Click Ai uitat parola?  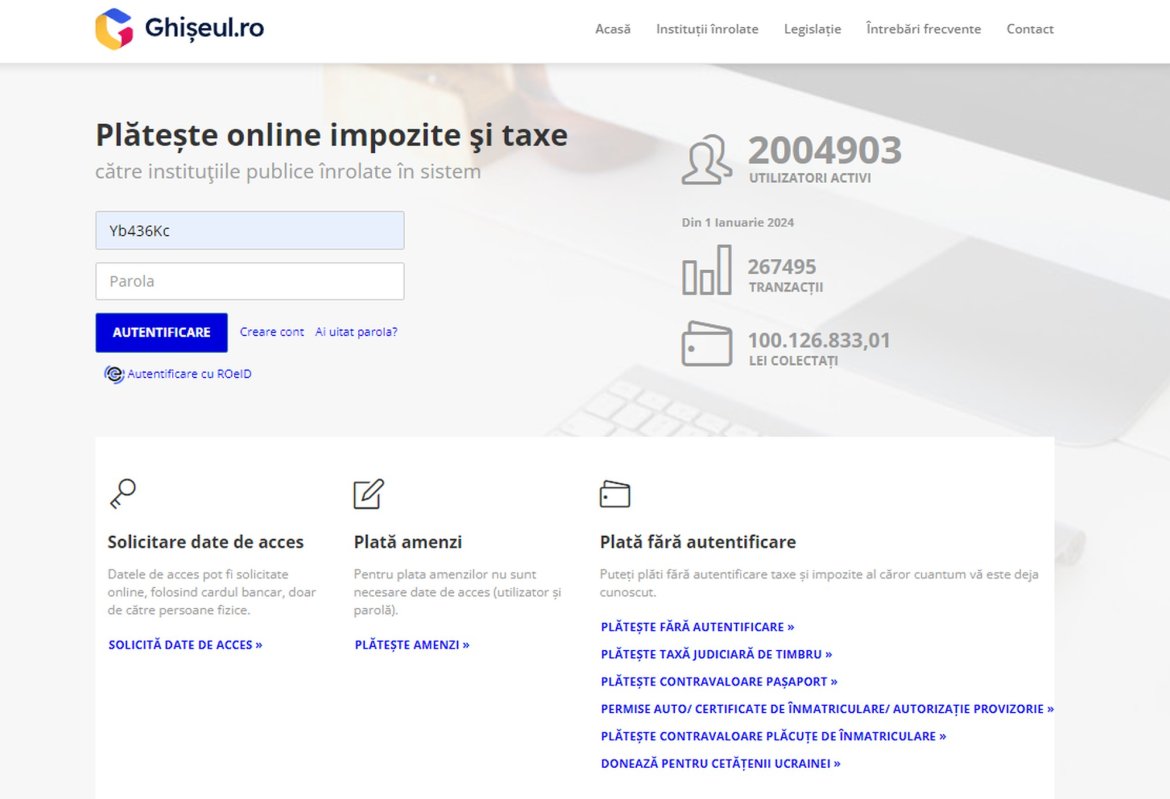(x=356, y=331)
